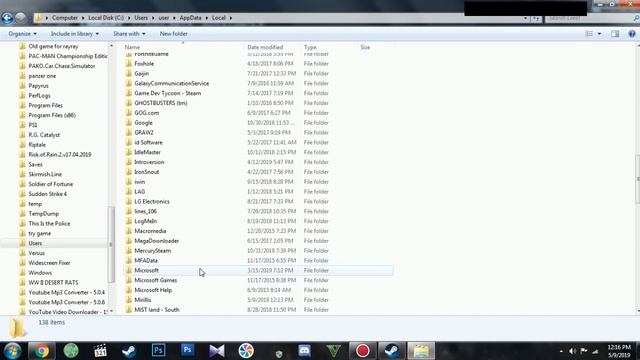This screenshot has height=360, width=640.
Task: Open the GTA V taskbar icon
Action: tap(333, 351)
